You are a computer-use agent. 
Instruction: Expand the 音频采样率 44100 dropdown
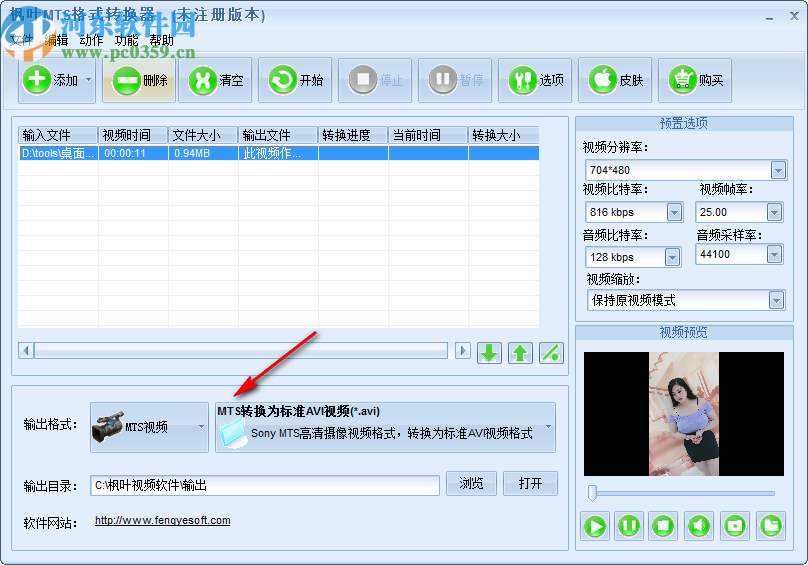(774, 254)
